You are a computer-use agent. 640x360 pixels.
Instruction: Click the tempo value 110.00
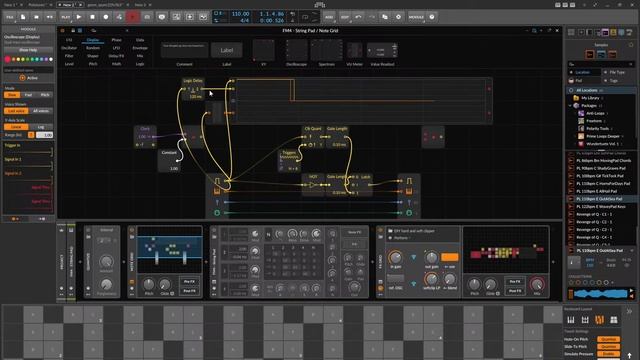tap(240, 13)
